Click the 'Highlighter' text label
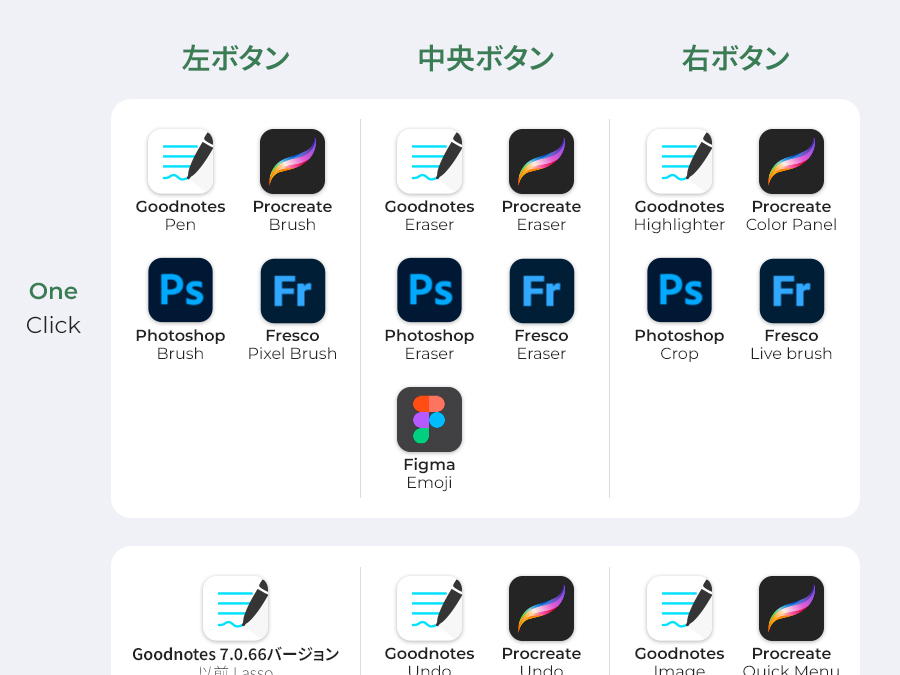The height and width of the screenshot is (675, 900). [679, 225]
